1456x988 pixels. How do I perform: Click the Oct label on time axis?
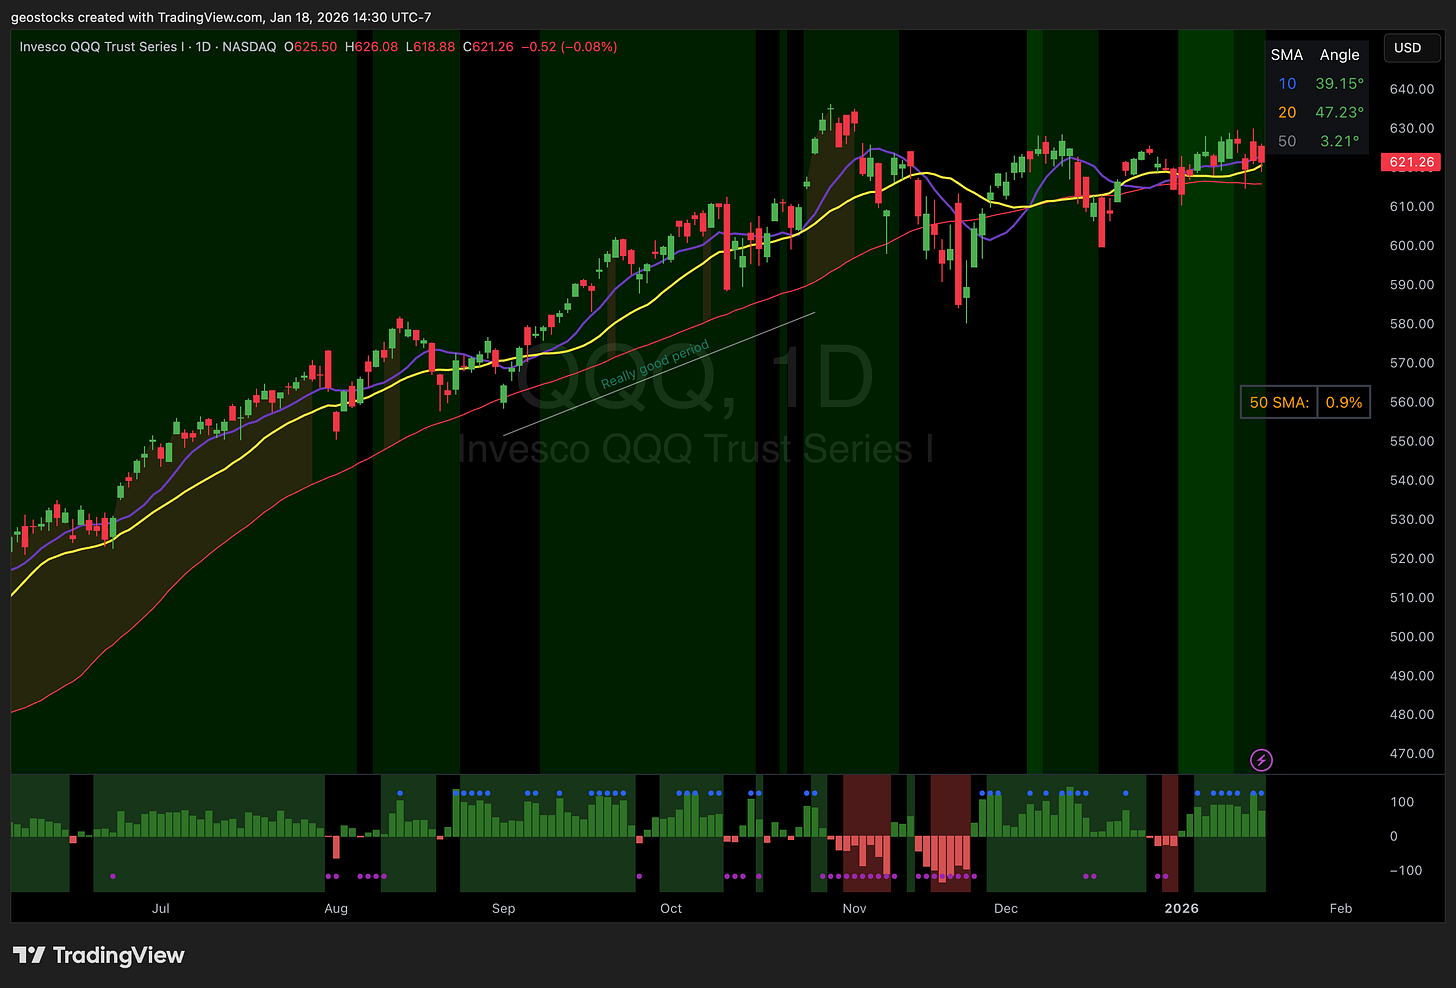click(671, 908)
